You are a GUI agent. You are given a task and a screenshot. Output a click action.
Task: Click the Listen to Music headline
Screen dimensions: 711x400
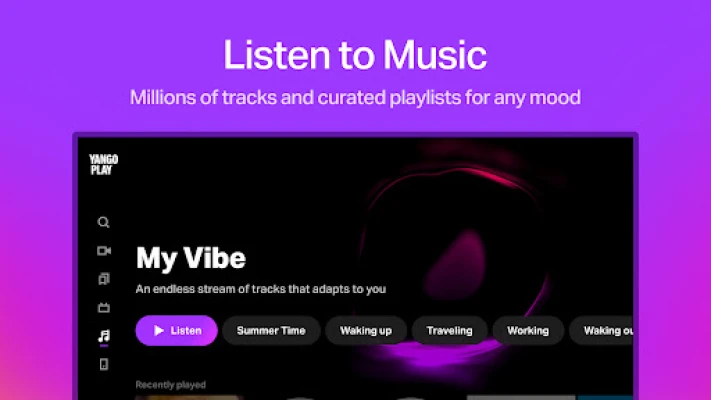[x=355, y=55]
